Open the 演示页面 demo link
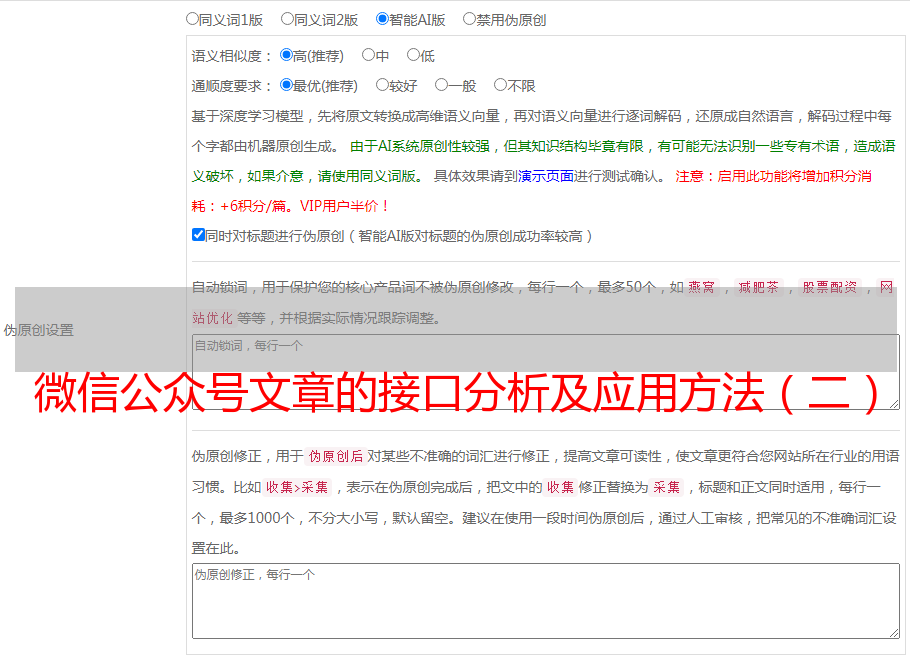Image resolution: width=911 pixels, height=658 pixels. (x=546, y=176)
